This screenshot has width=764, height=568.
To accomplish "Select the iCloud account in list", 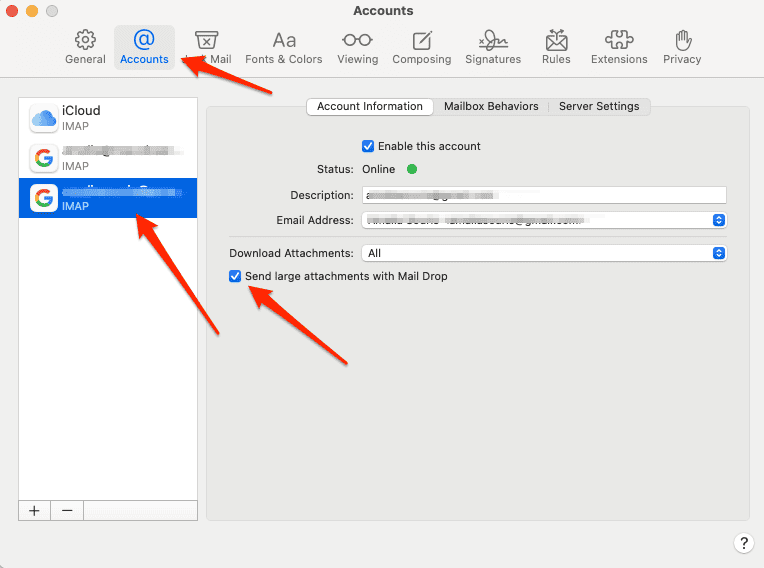I will 108,118.
